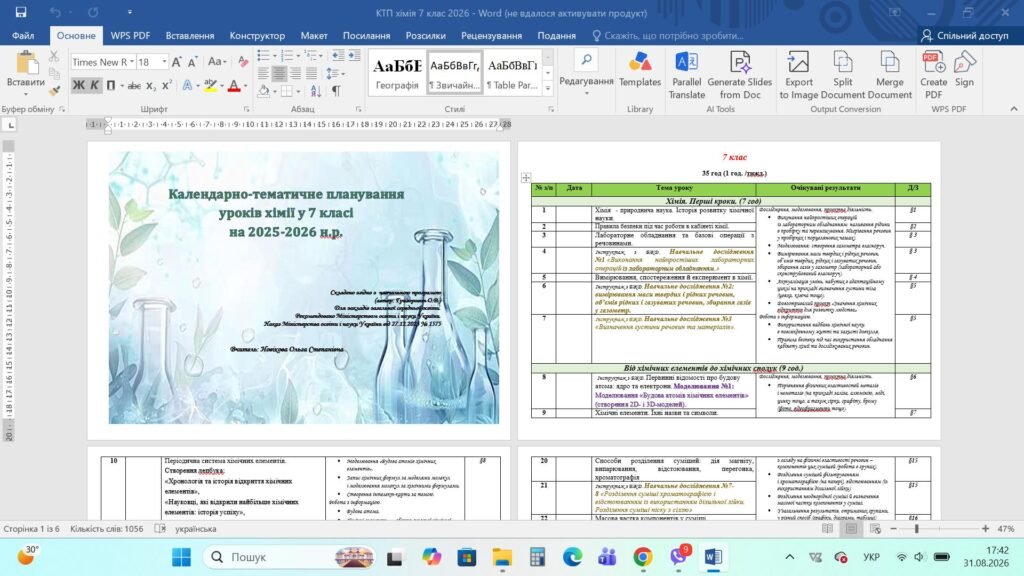Image resolution: width=1024 pixels, height=576 pixels.
Task: Click Export to Image
Action: [799, 74]
